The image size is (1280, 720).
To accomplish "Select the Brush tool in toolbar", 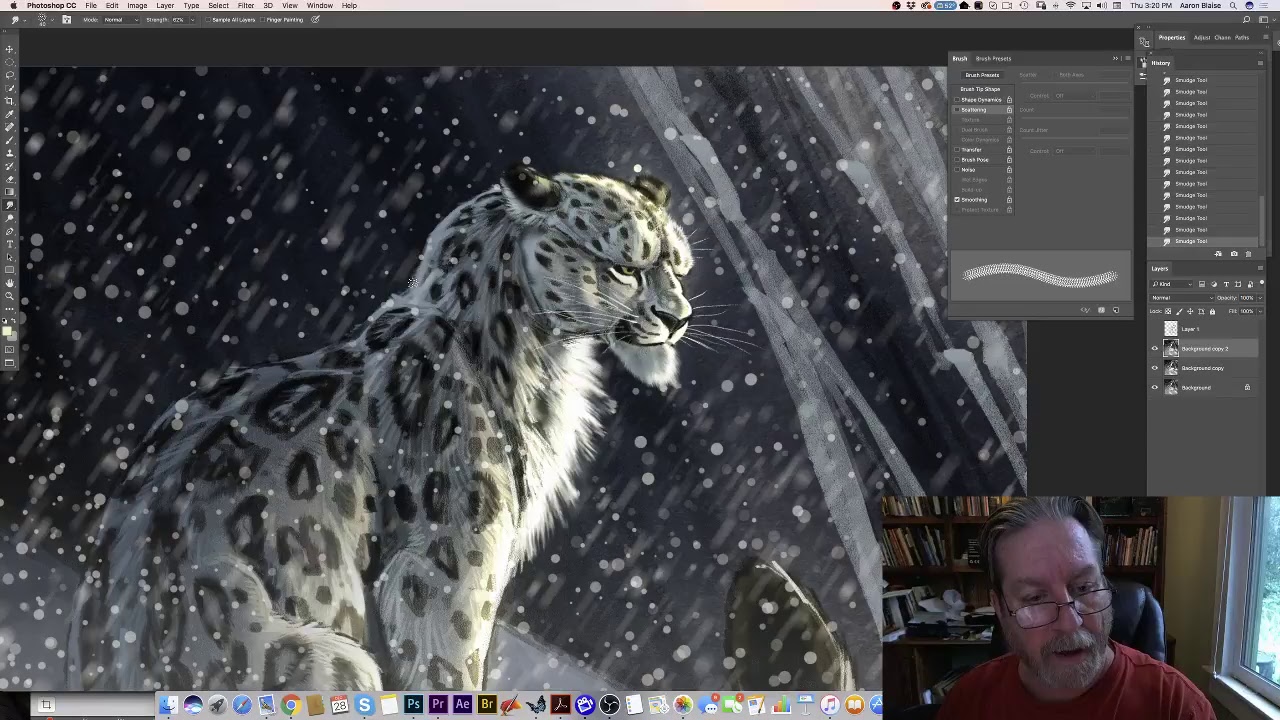I will click(x=10, y=139).
